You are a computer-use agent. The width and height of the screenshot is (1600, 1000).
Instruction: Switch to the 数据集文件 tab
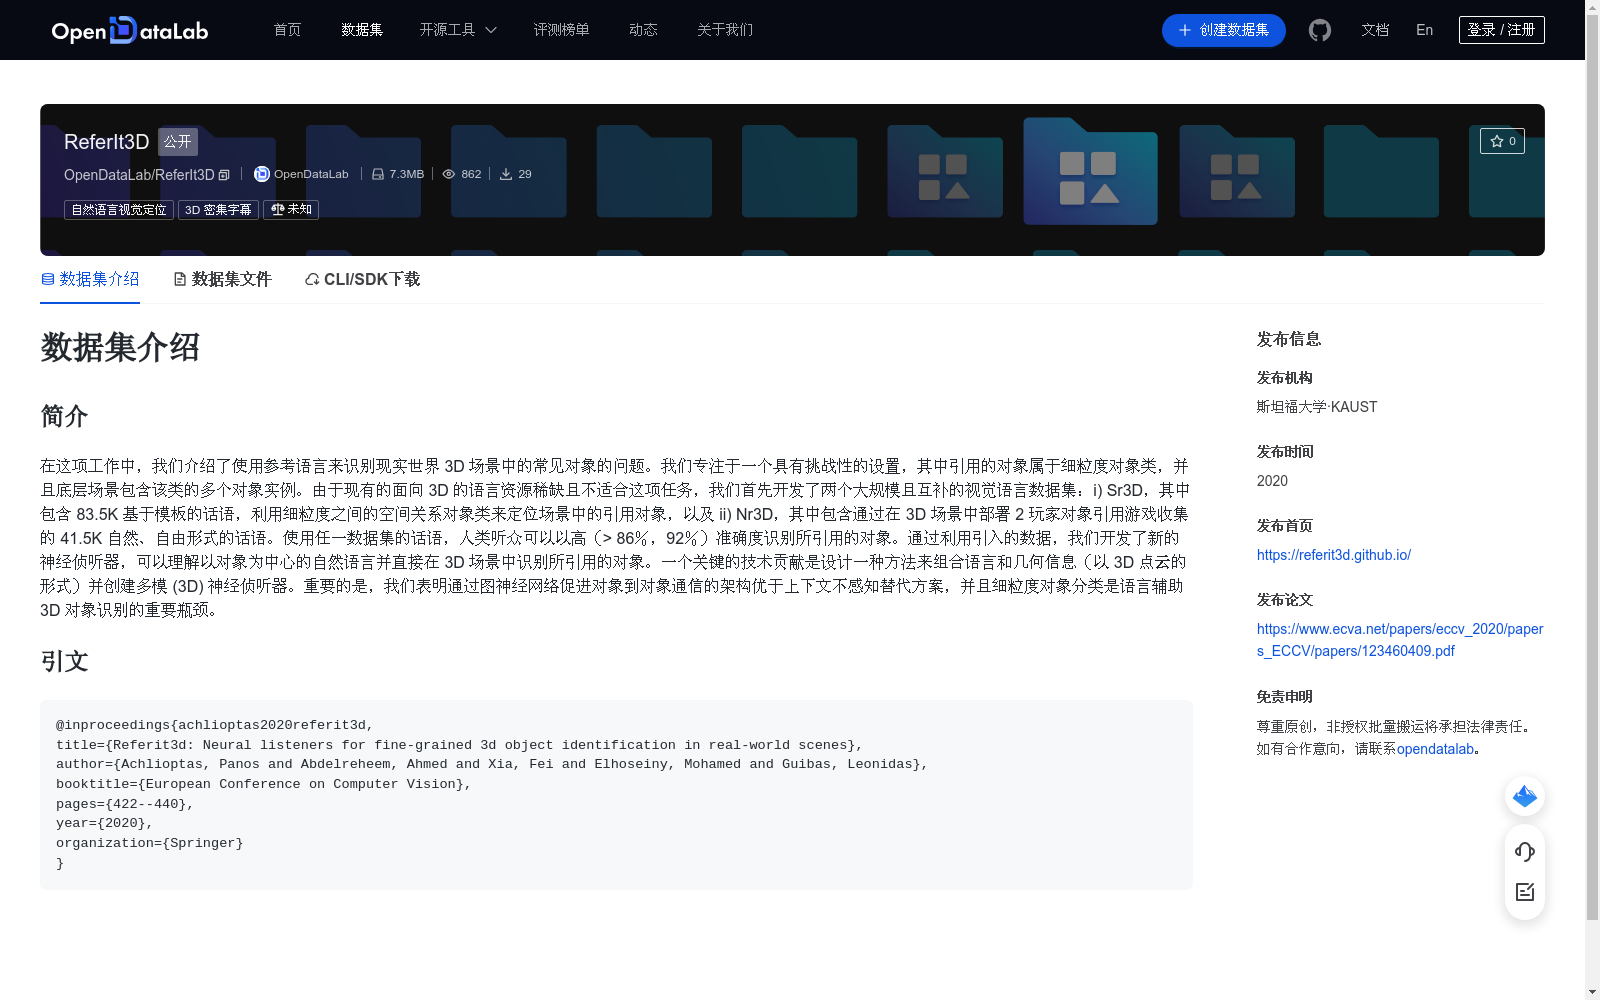point(222,279)
